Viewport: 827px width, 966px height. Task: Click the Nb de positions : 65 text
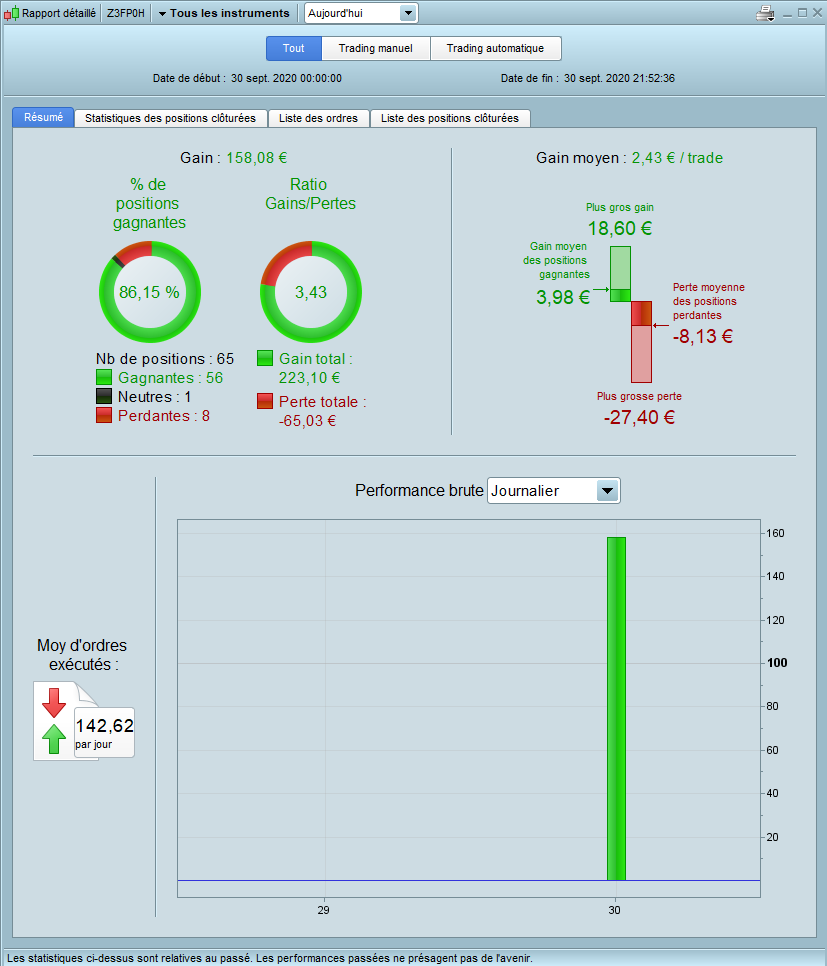tap(165, 359)
